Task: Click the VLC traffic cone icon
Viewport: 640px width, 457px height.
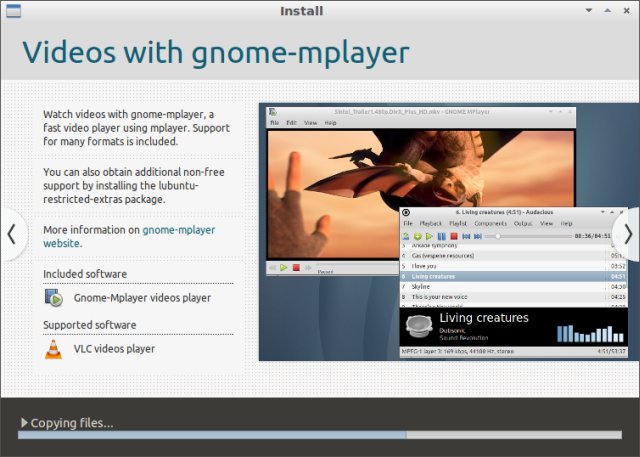Action: (54, 349)
